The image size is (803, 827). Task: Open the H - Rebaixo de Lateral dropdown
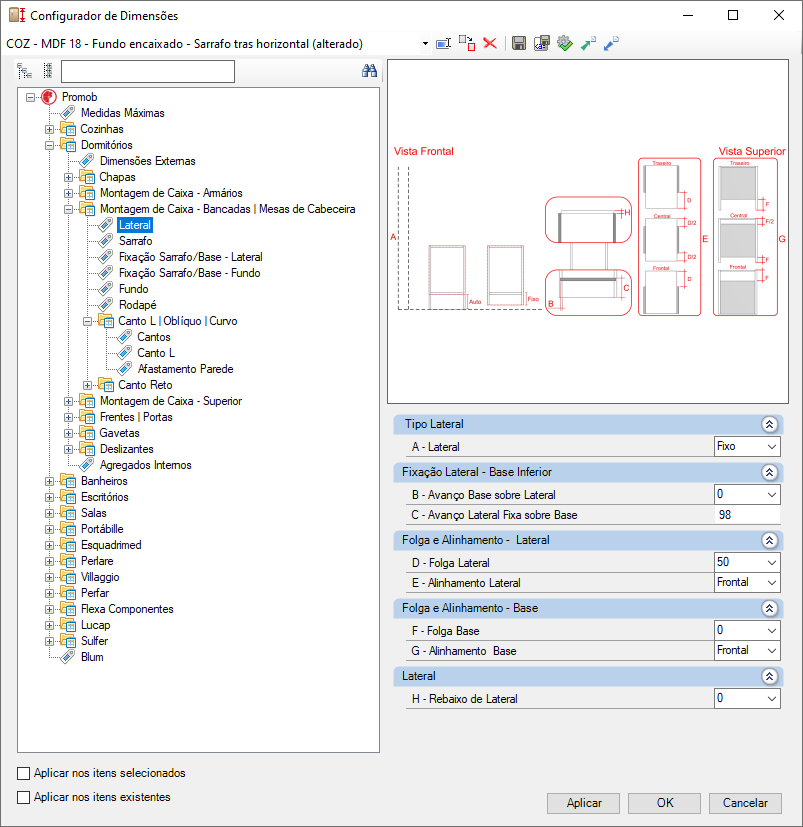tap(771, 699)
